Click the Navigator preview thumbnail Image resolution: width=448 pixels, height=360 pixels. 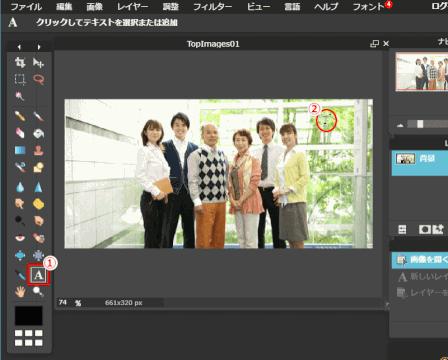(x=422, y=72)
